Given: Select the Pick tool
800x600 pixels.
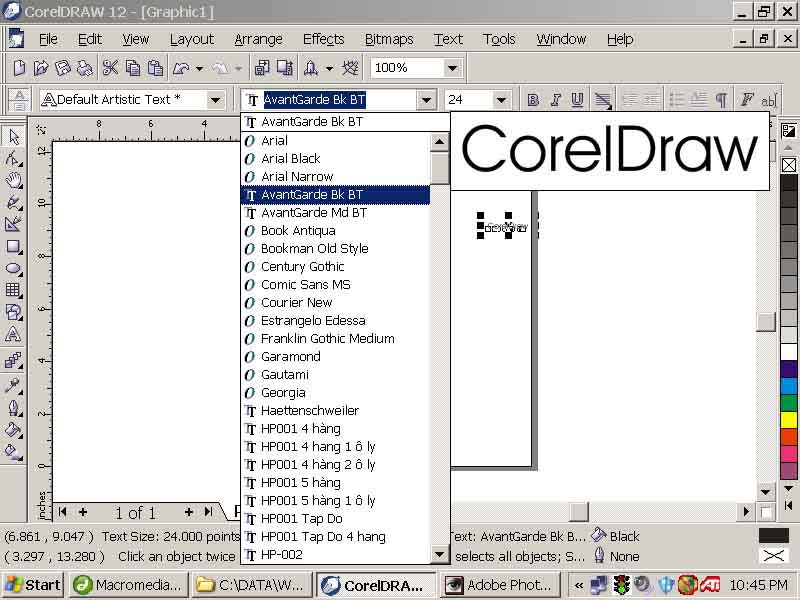Looking at the screenshot, I should pyautogui.click(x=14, y=137).
